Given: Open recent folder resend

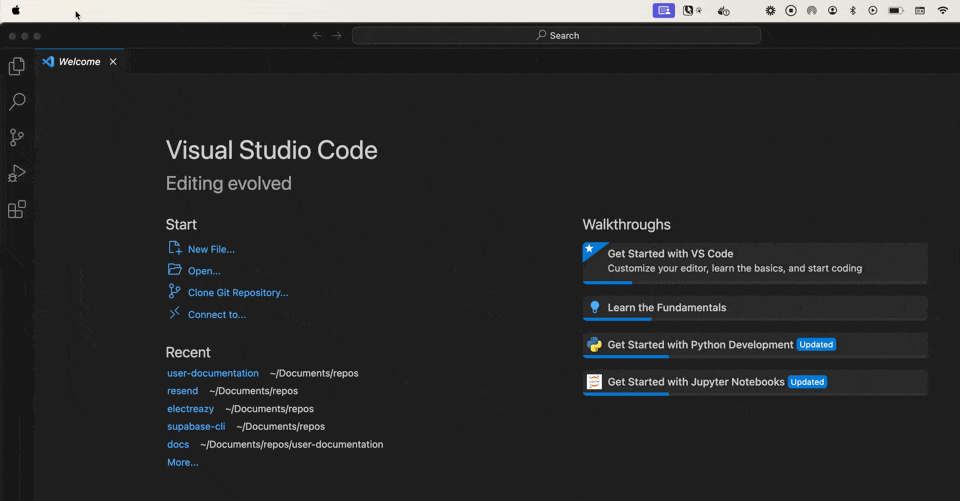Looking at the screenshot, I should tap(182, 391).
